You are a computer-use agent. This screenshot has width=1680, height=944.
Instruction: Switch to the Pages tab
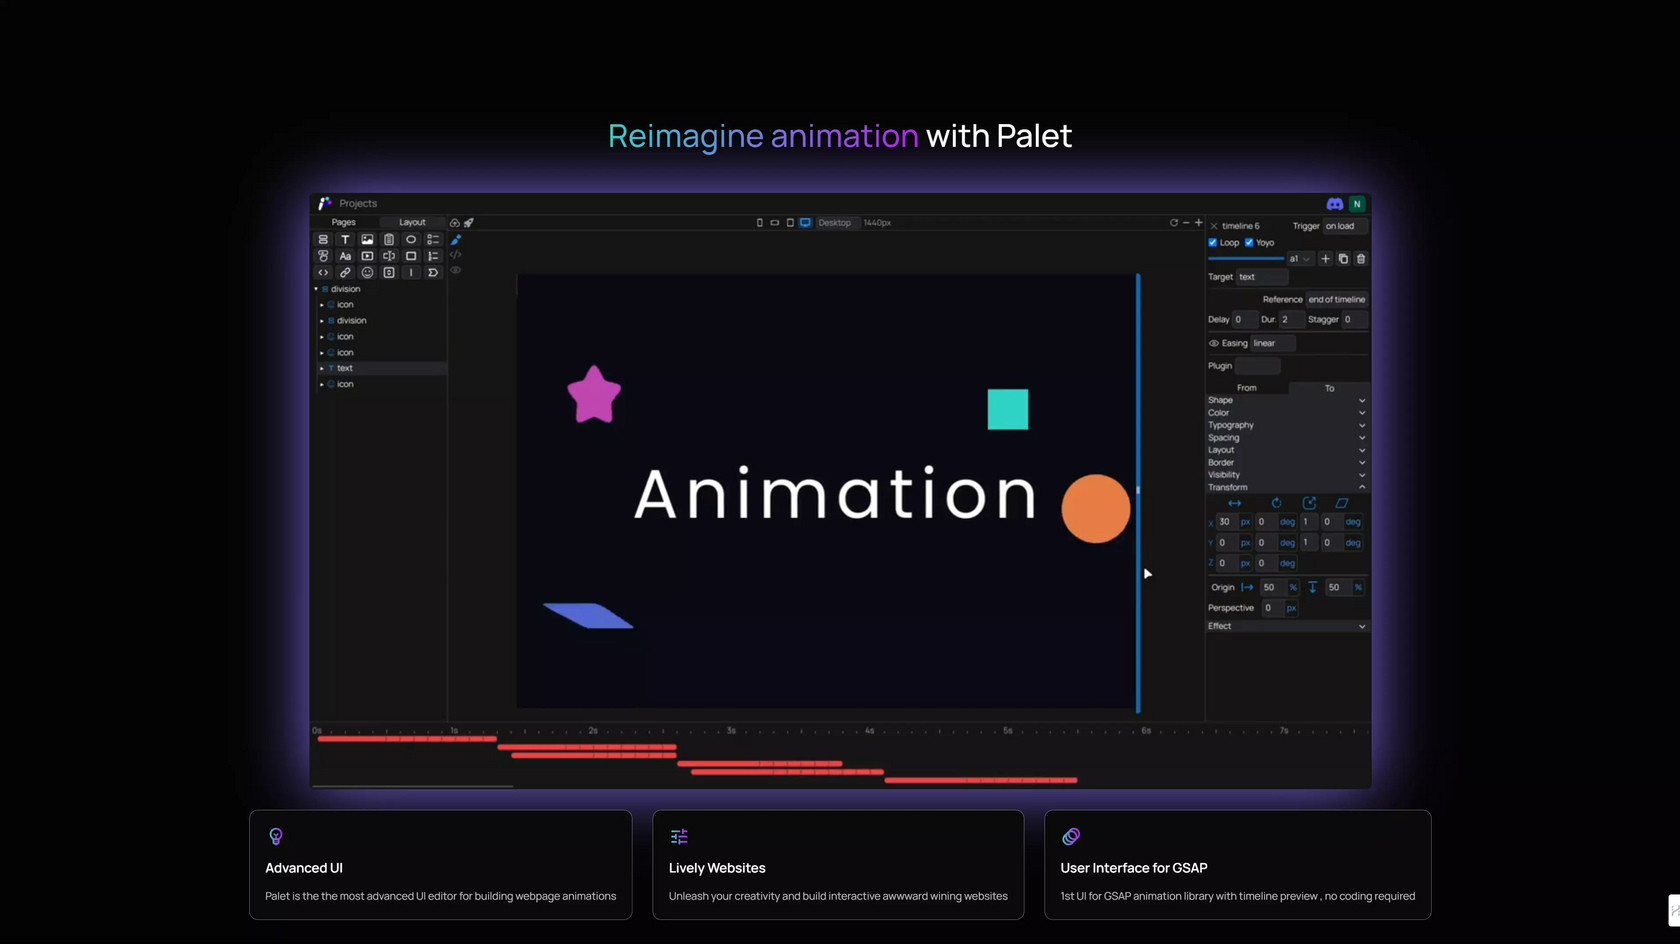click(343, 223)
